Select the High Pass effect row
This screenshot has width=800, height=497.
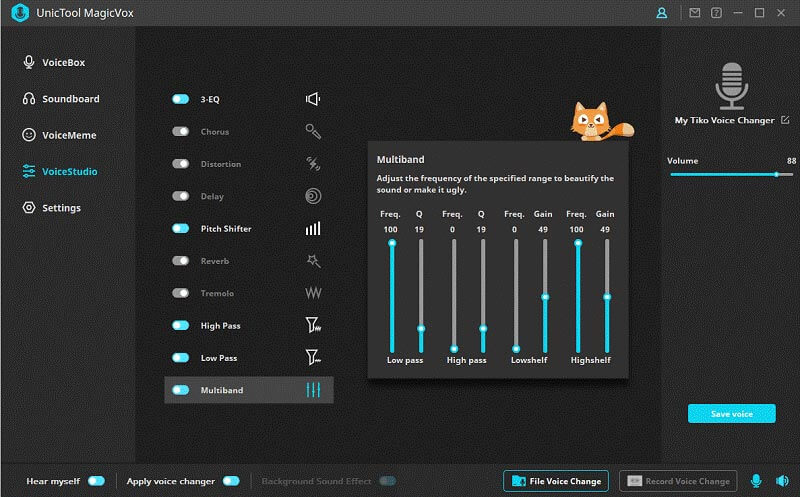(x=249, y=325)
